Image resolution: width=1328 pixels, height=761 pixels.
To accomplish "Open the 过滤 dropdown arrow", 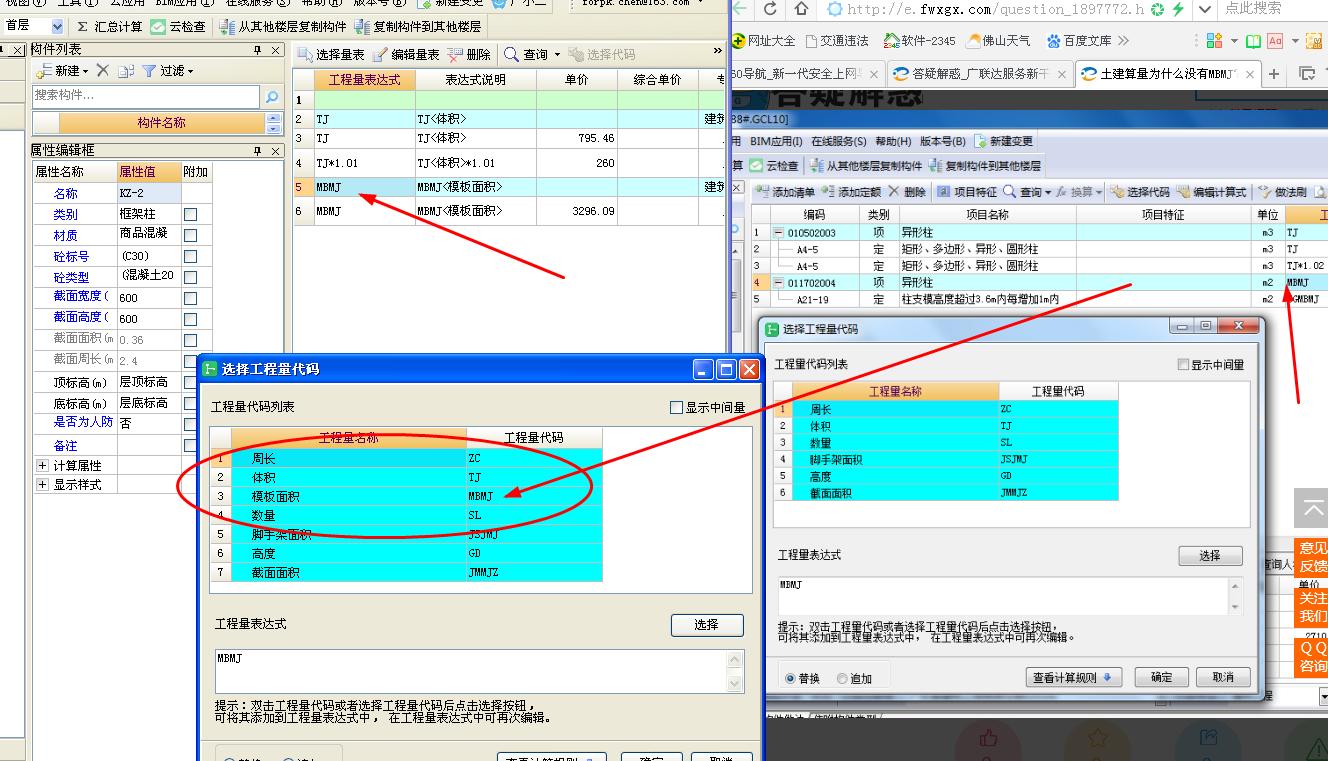I will [x=190, y=72].
